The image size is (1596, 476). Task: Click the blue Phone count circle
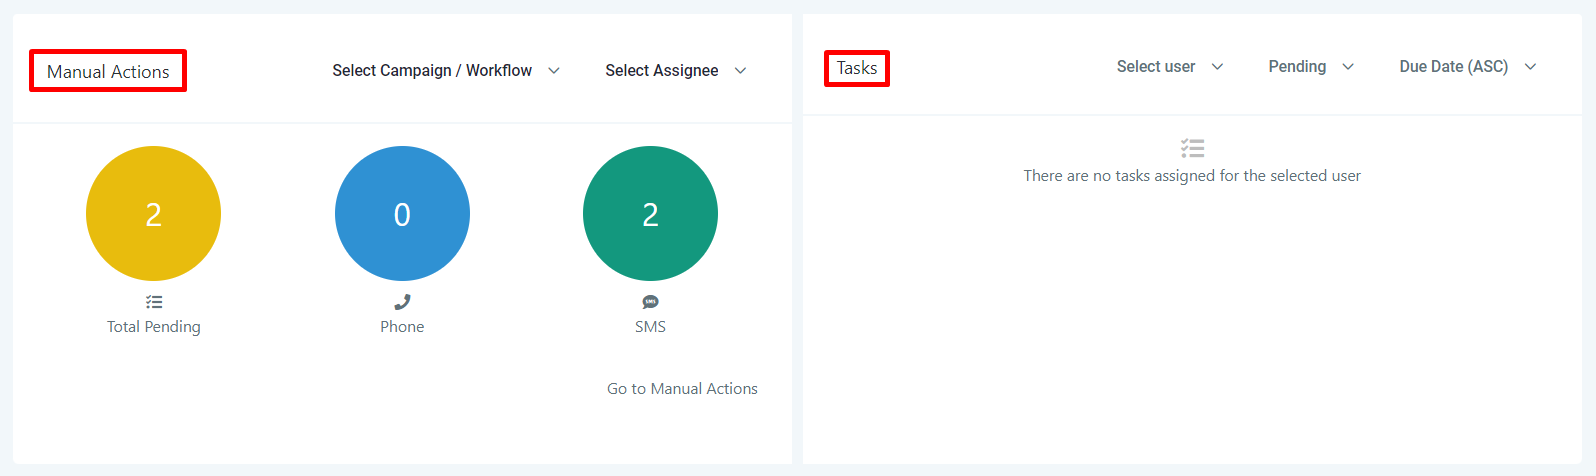pyautogui.click(x=402, y=213)
